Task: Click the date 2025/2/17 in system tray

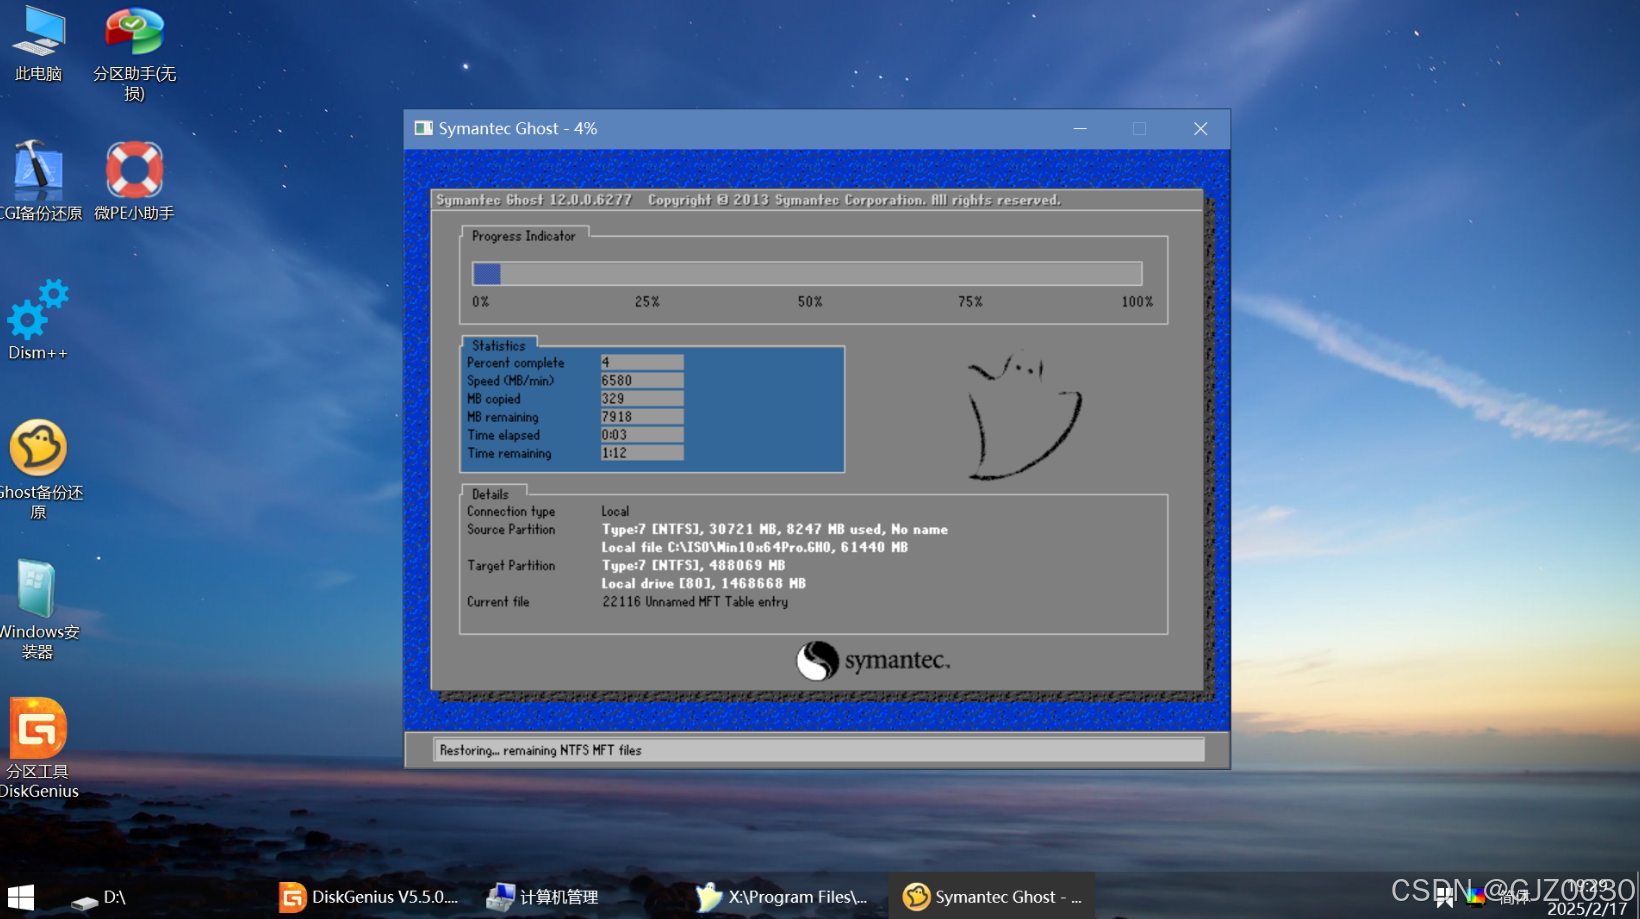Action: (1588, 908)
